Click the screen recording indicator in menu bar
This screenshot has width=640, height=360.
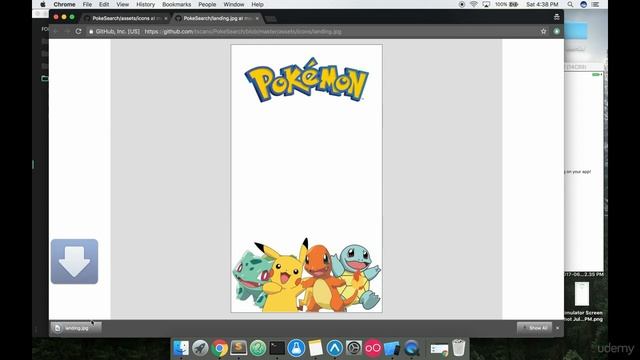click(462, 4)
